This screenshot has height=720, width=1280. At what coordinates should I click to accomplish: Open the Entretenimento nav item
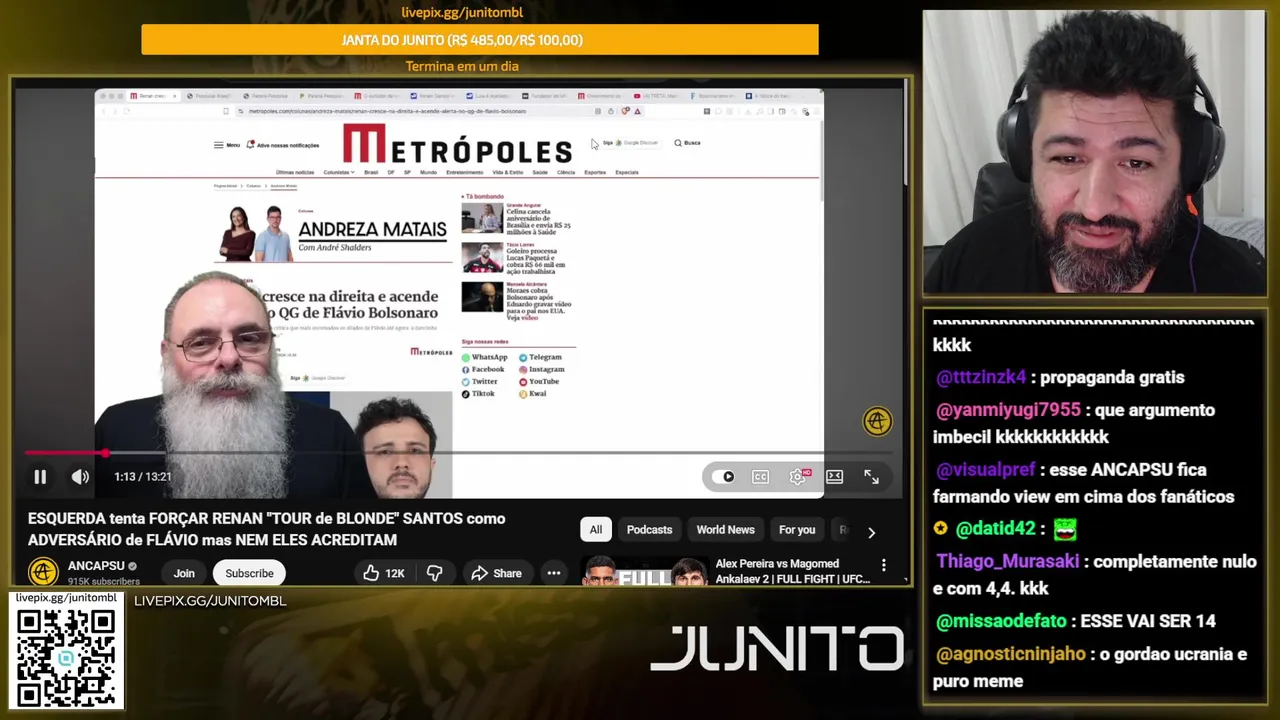pos(464,172)
